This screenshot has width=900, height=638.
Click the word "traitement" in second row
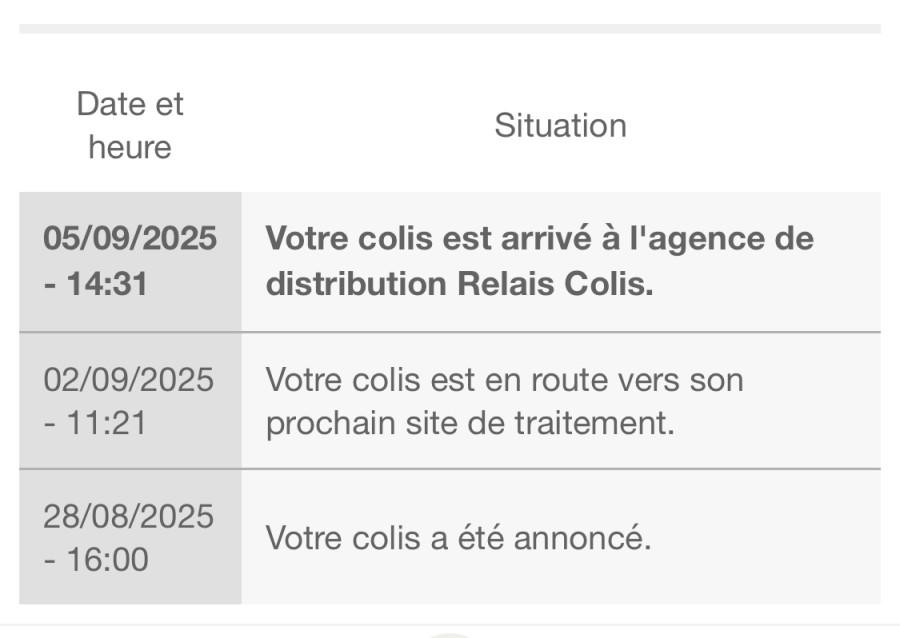pyautogui.click(x=593, y=423)
